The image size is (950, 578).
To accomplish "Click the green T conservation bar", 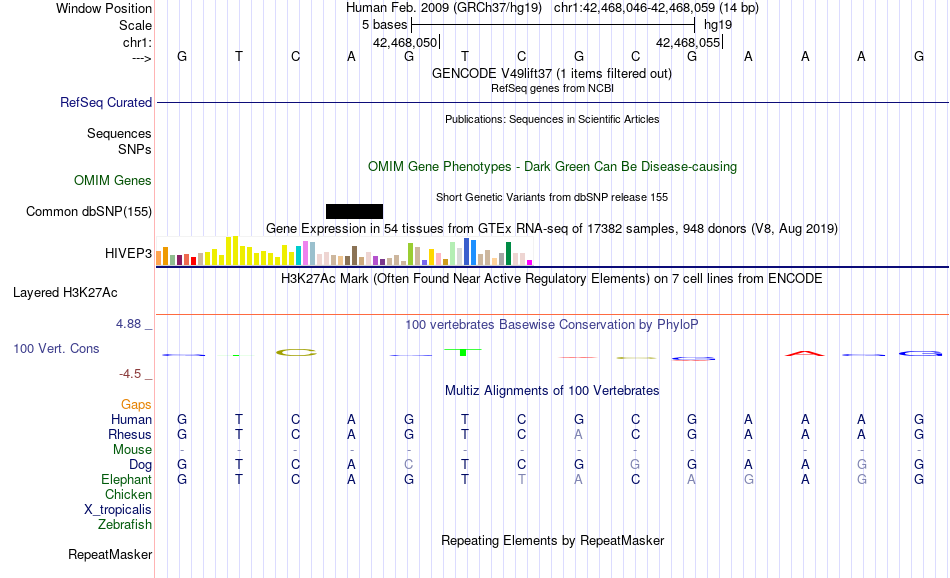I will (x=463, y=352).
